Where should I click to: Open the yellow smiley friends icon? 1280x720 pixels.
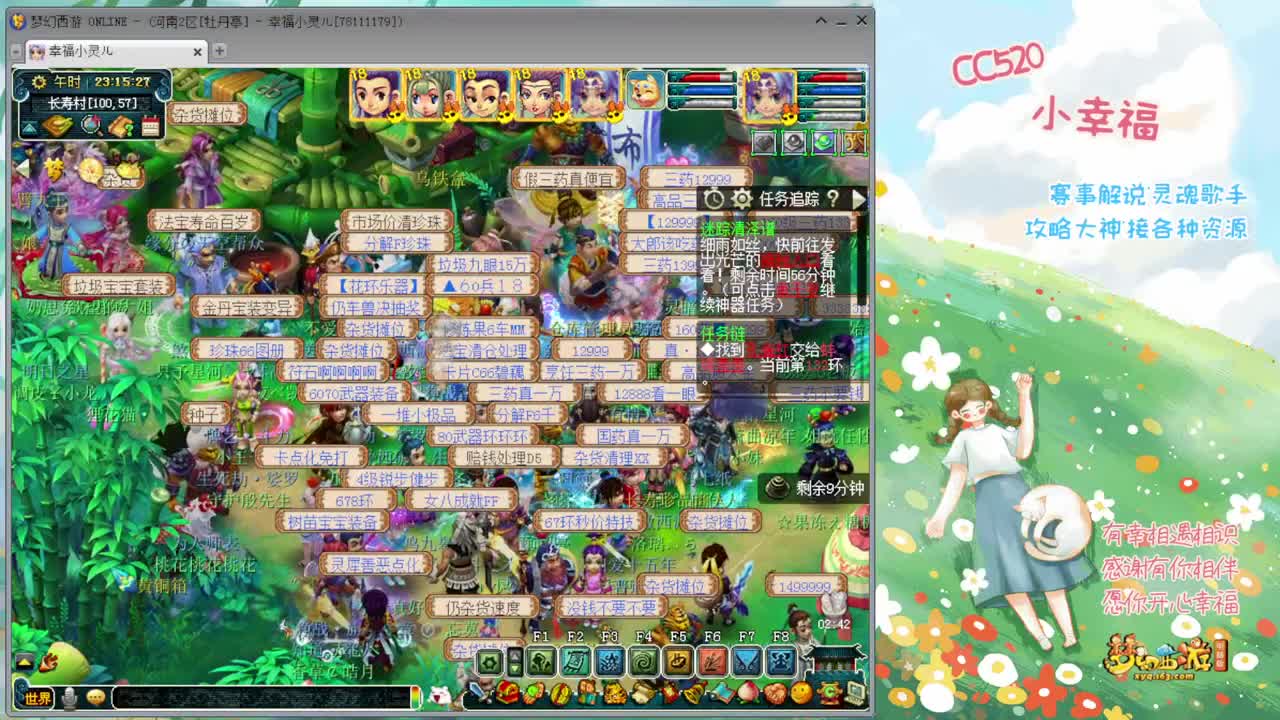coord(801,693)
